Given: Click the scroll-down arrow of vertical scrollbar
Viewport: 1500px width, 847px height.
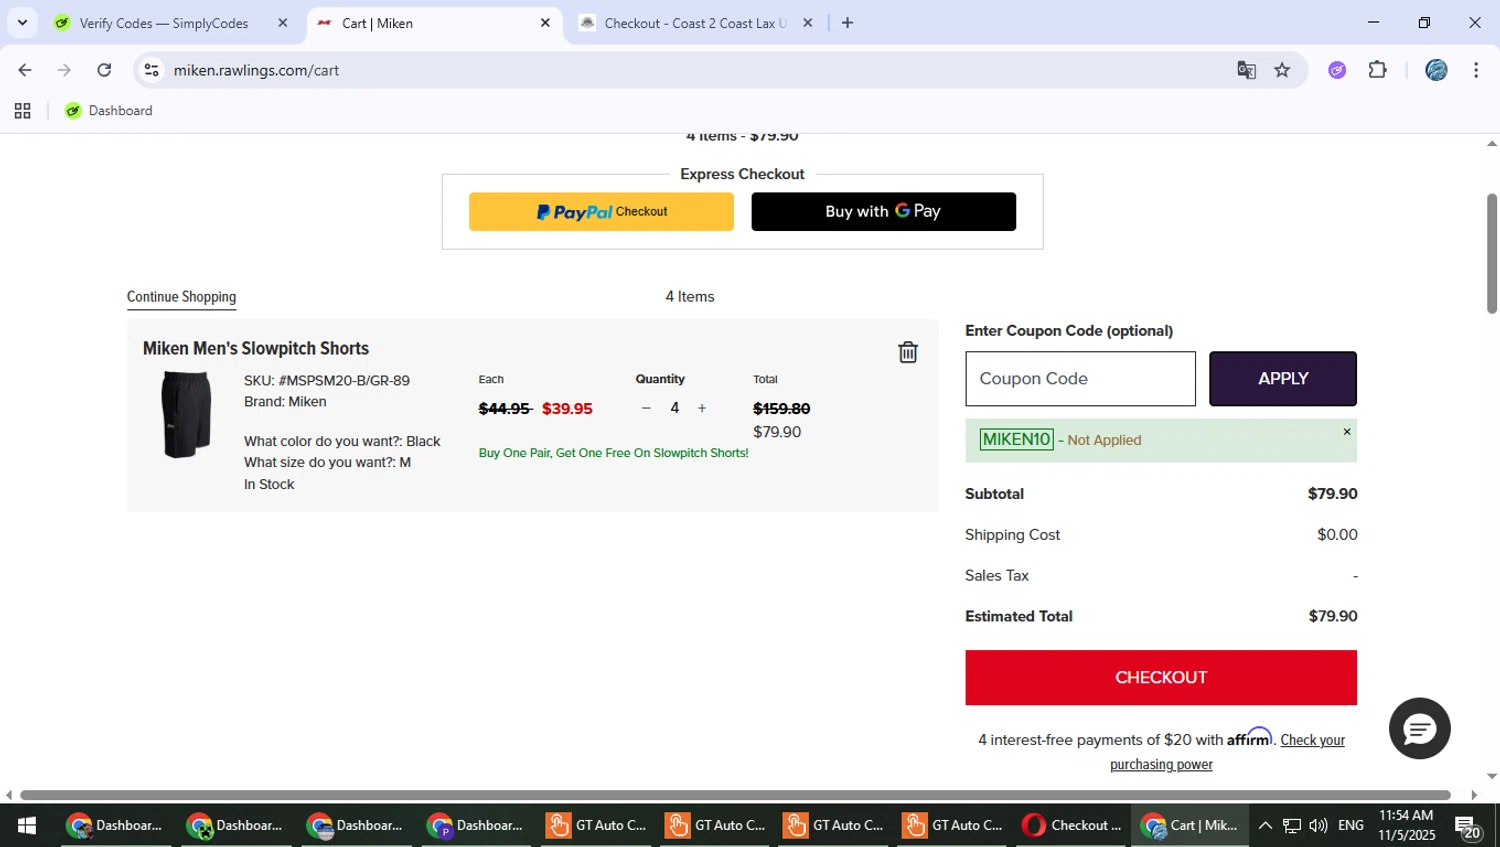Looking at the screenshot, I should tap(1492, 777).
